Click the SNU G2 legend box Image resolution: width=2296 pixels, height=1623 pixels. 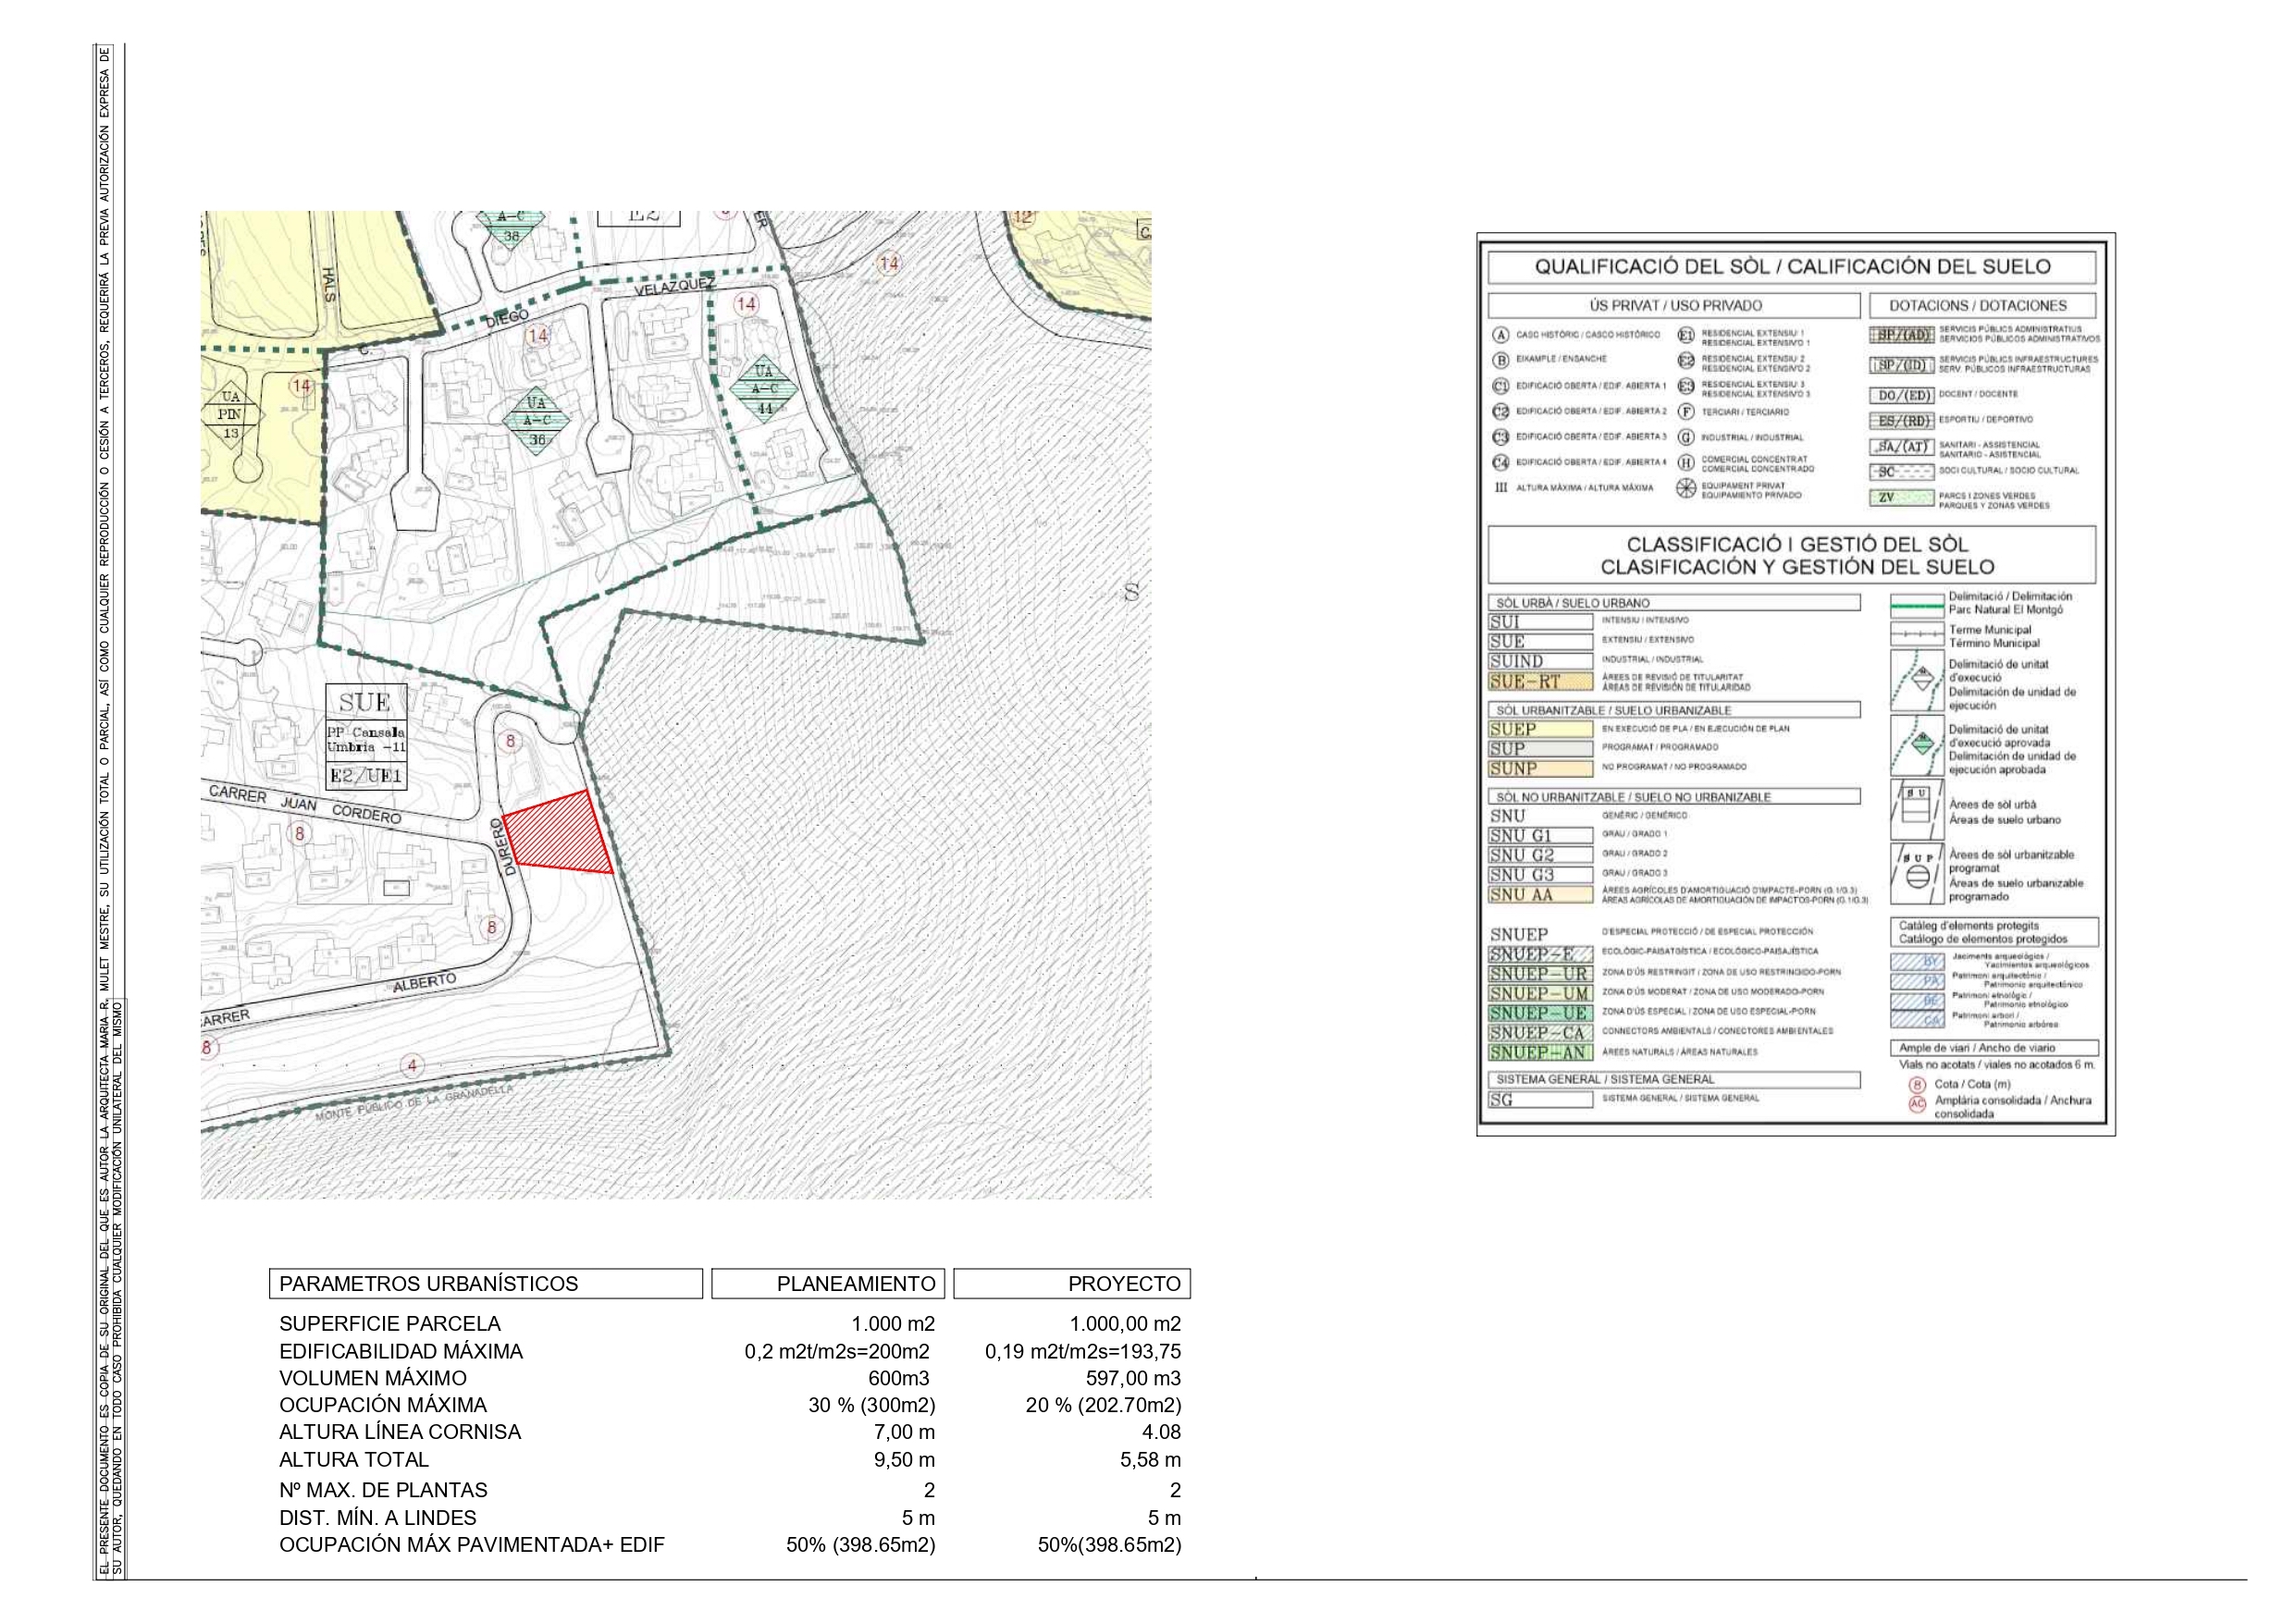(1540, 855)
